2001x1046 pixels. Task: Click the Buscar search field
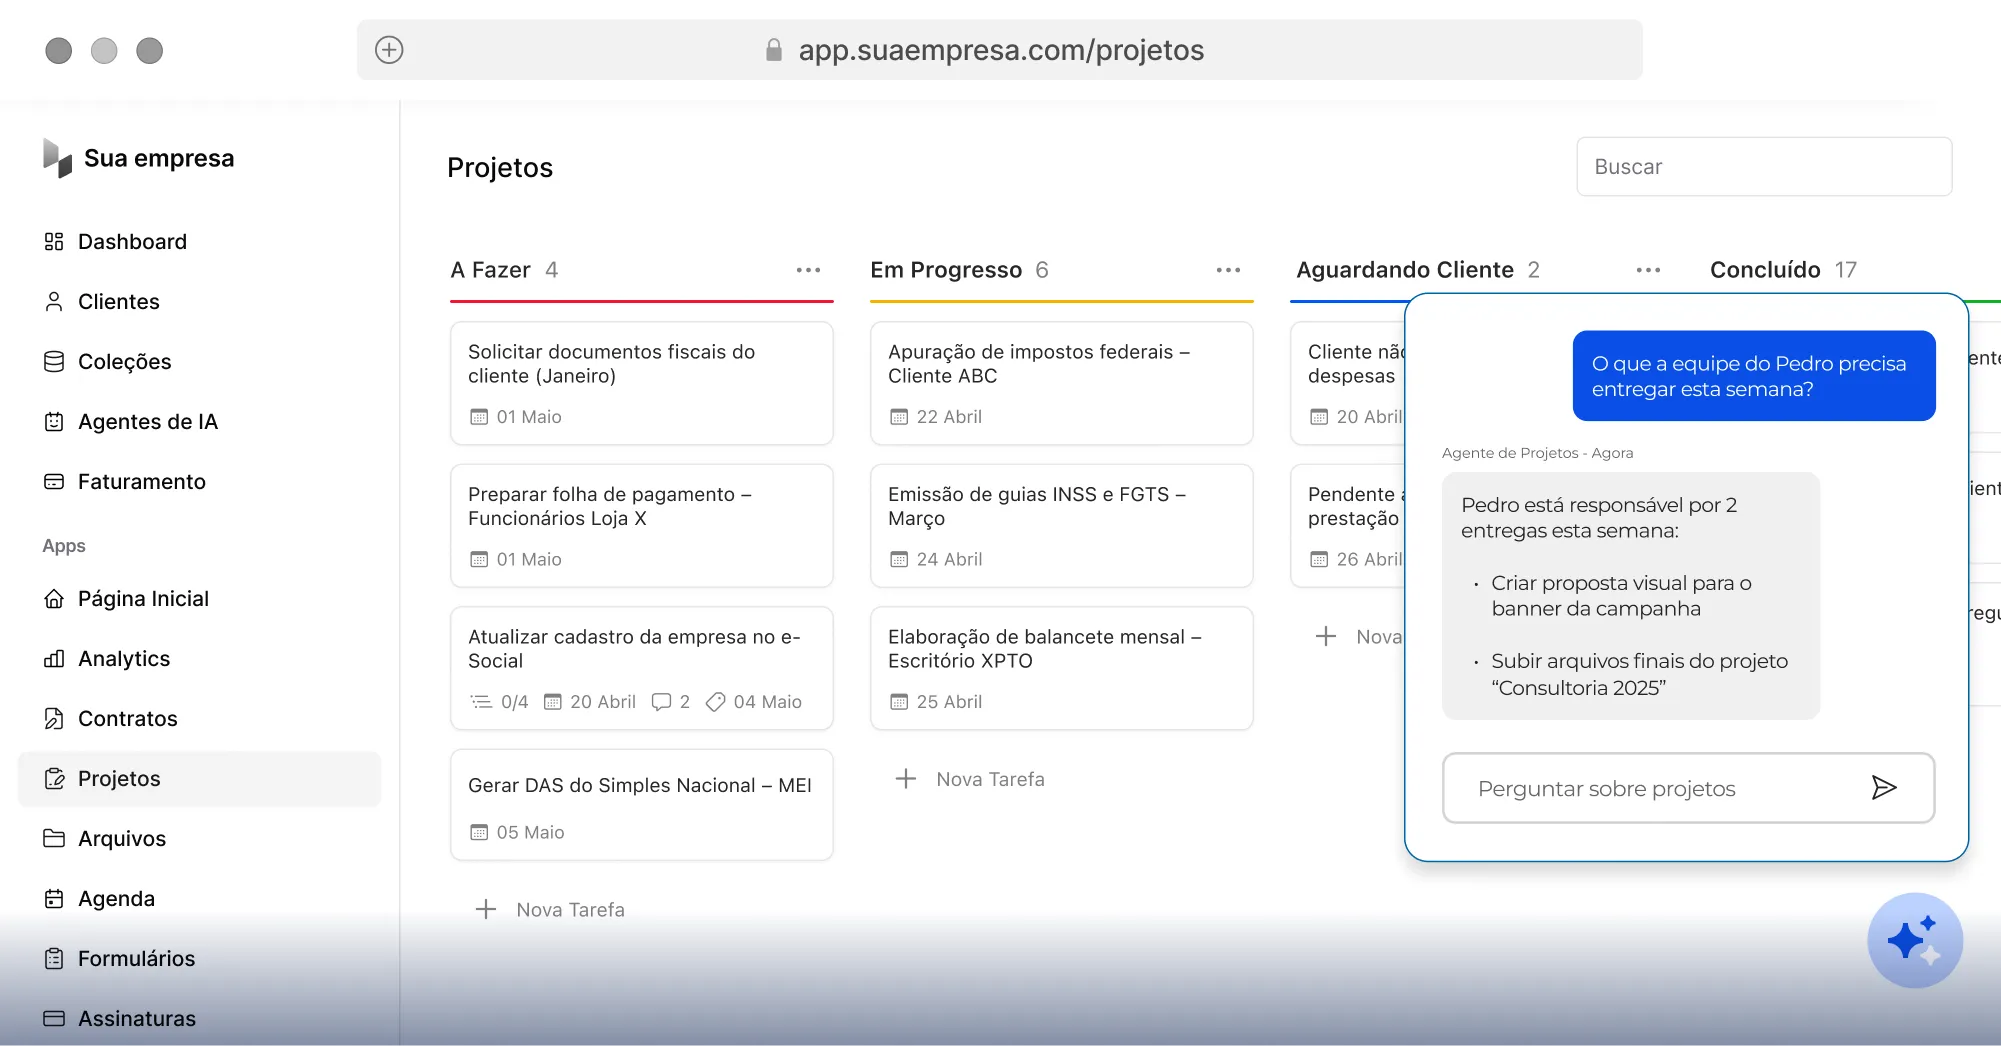pos(1763,167)
